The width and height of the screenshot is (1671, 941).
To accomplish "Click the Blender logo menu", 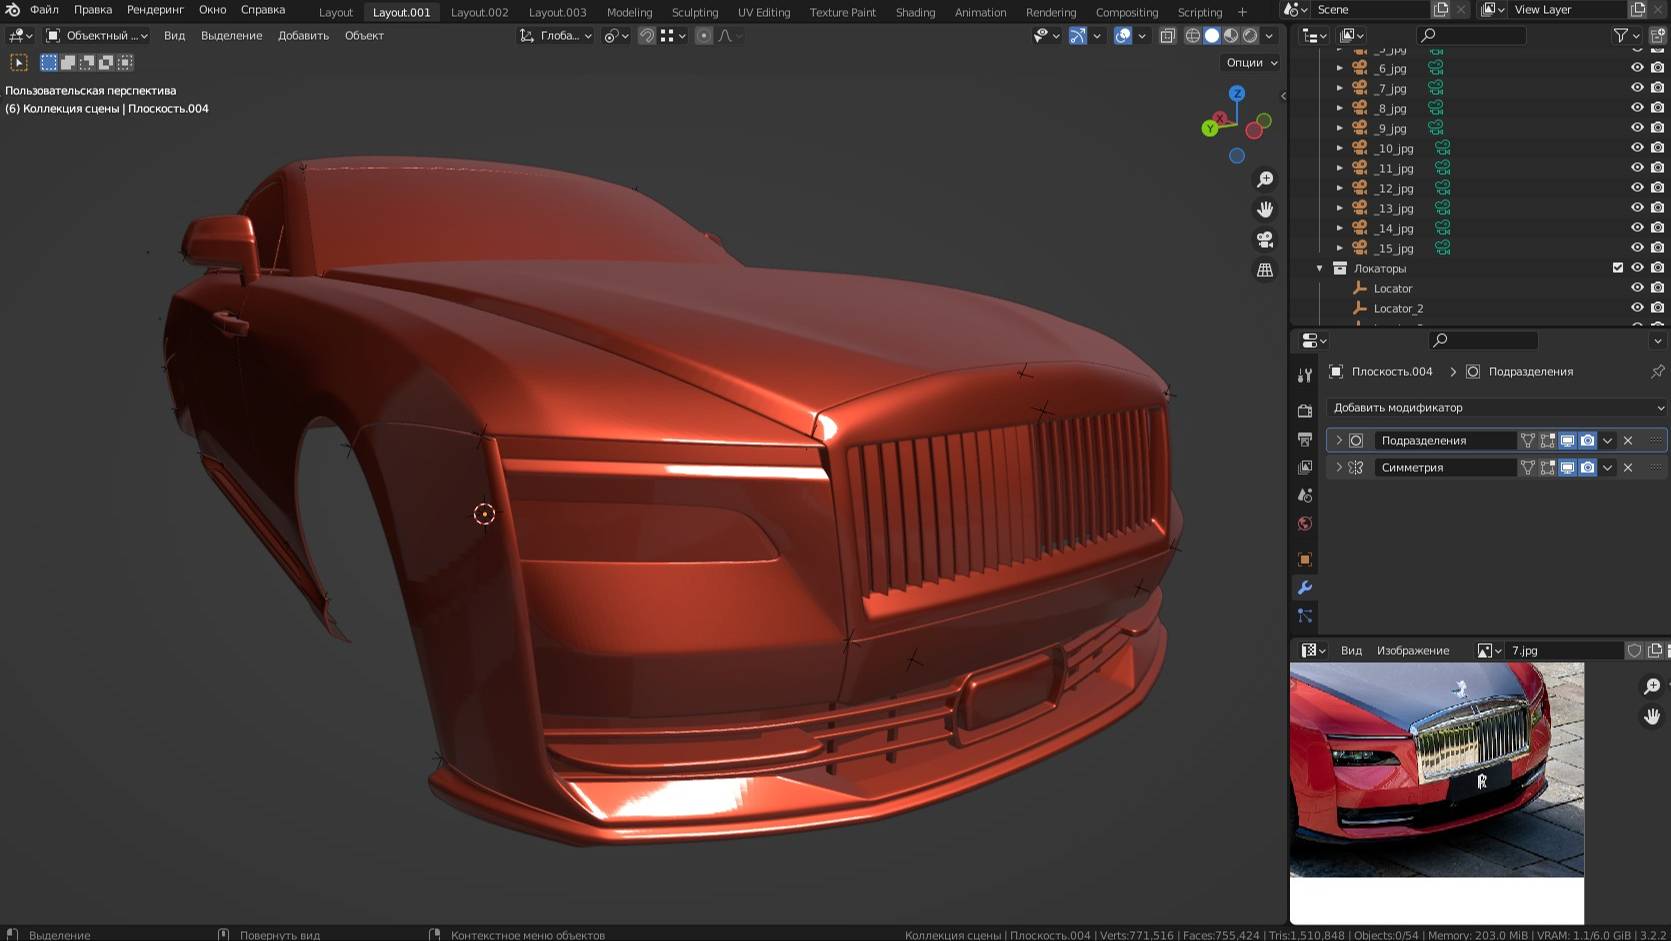I will pyautogui.click(x=13, y=10).
